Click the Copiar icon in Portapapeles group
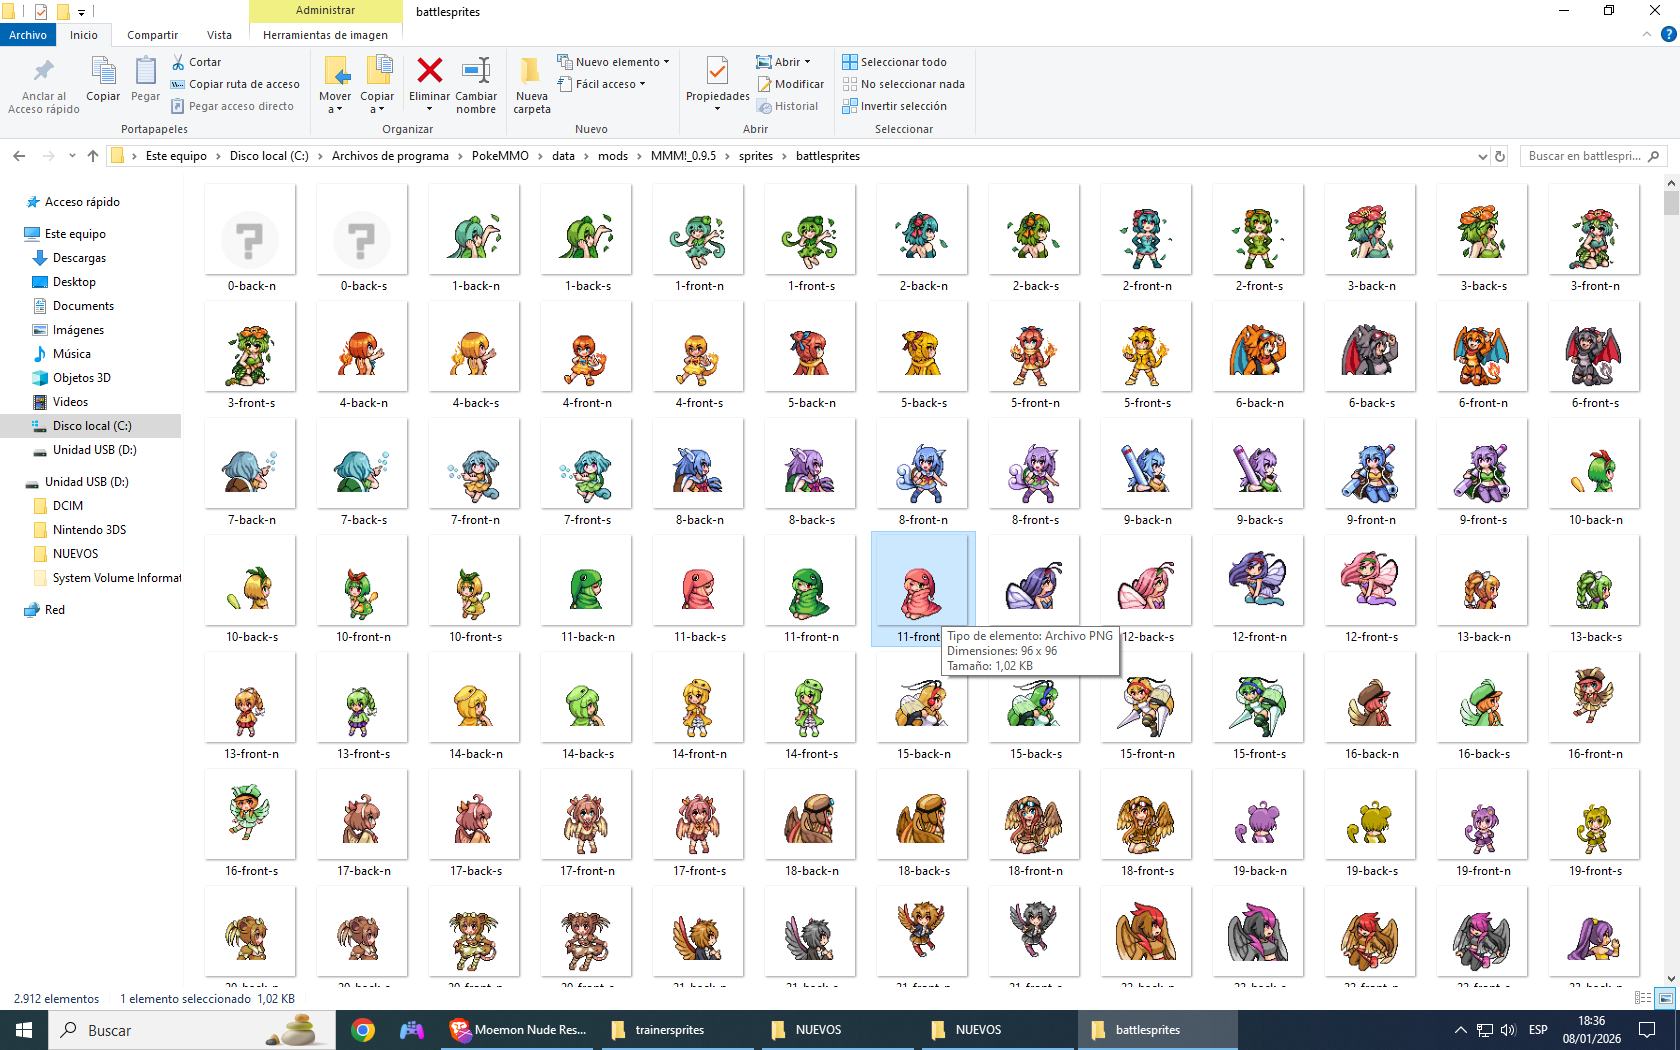The image size is (1680, 1050). (103, 71)
